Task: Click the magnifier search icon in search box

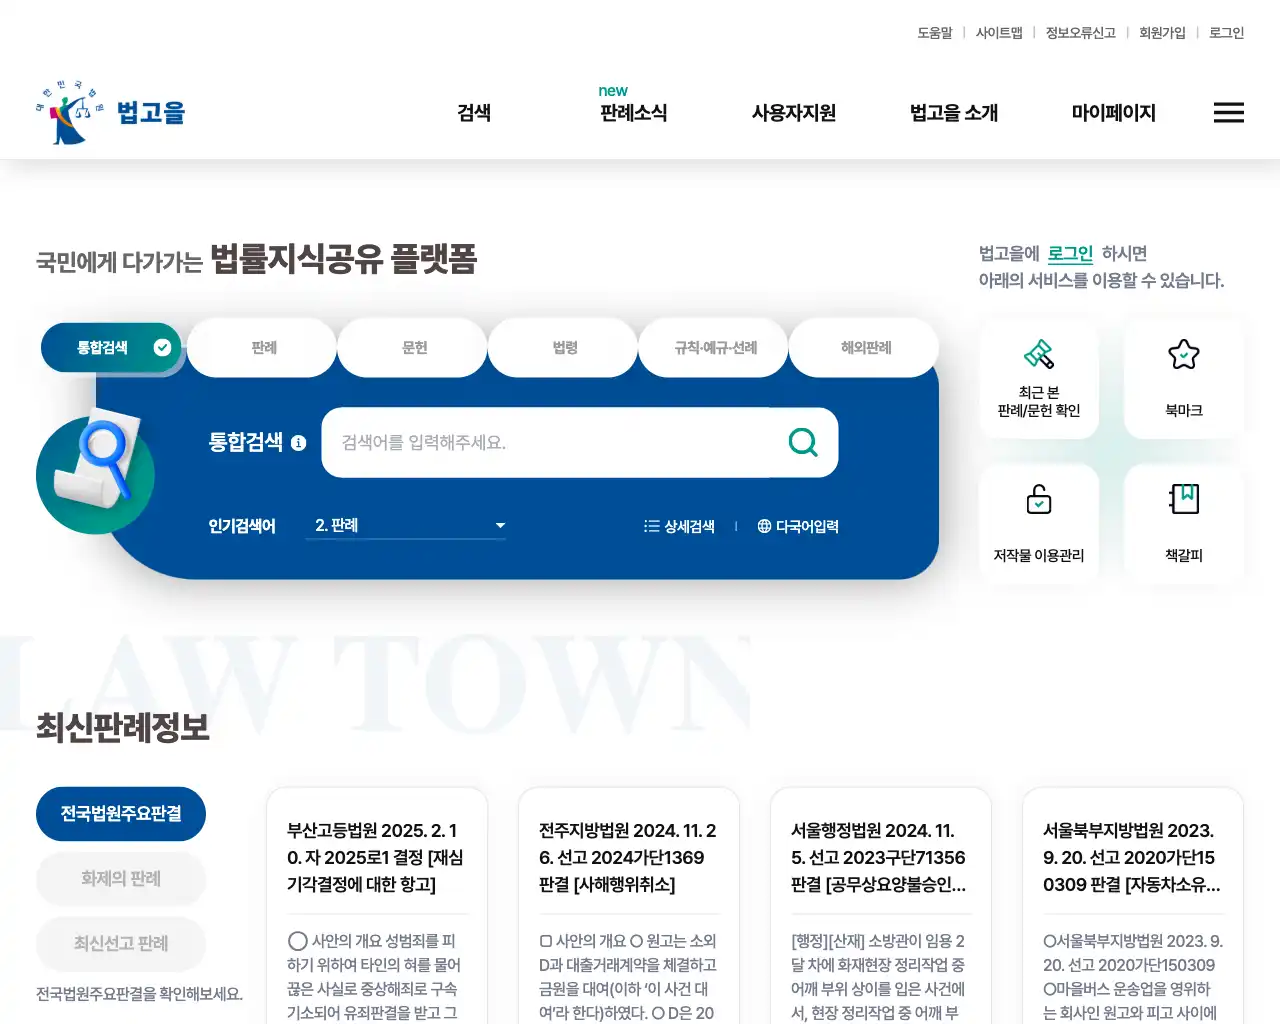Action: coord(803,442)
